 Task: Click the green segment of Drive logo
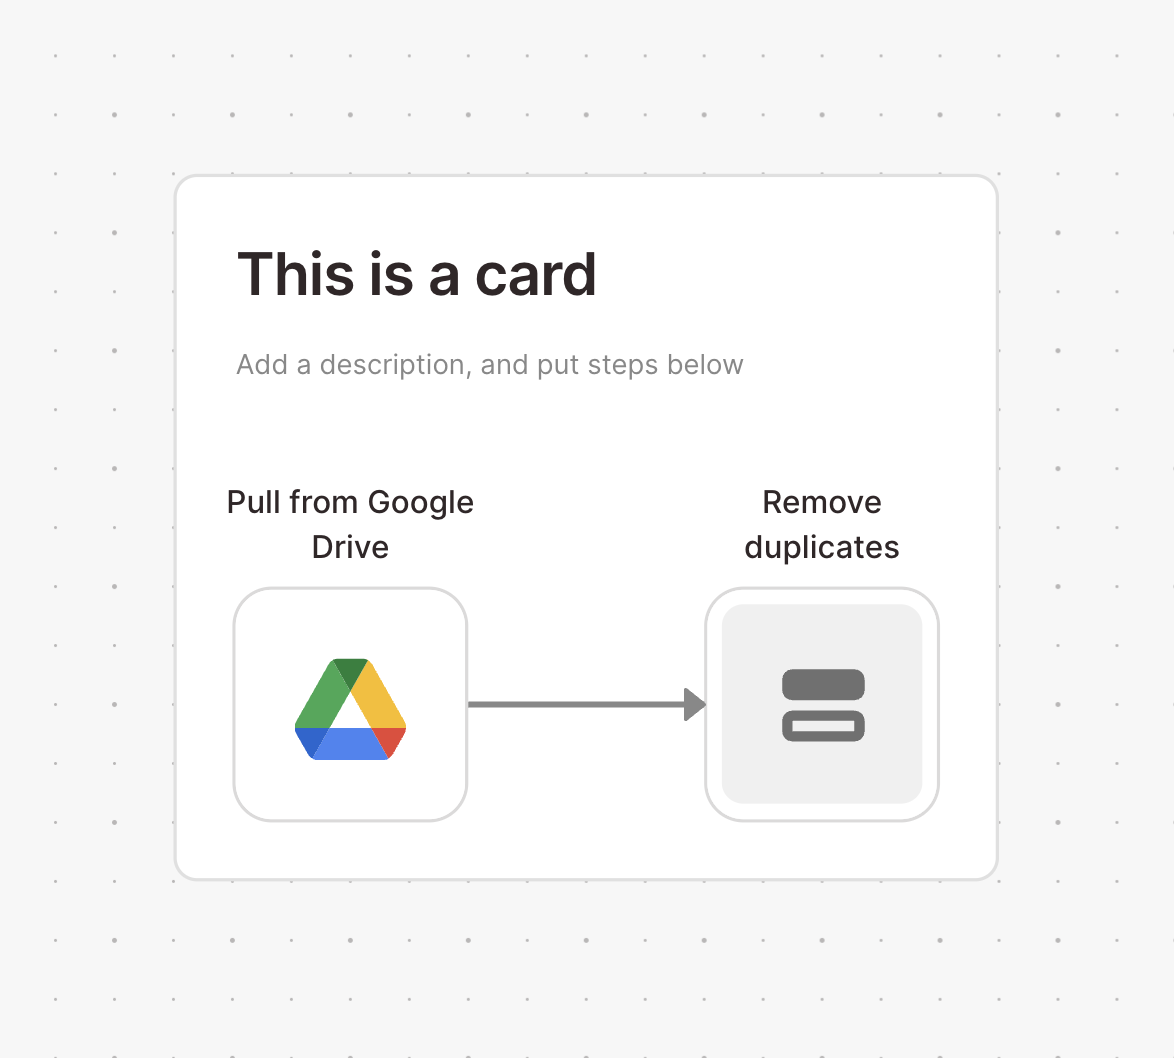pyautogui.click(x=320, y=696)
